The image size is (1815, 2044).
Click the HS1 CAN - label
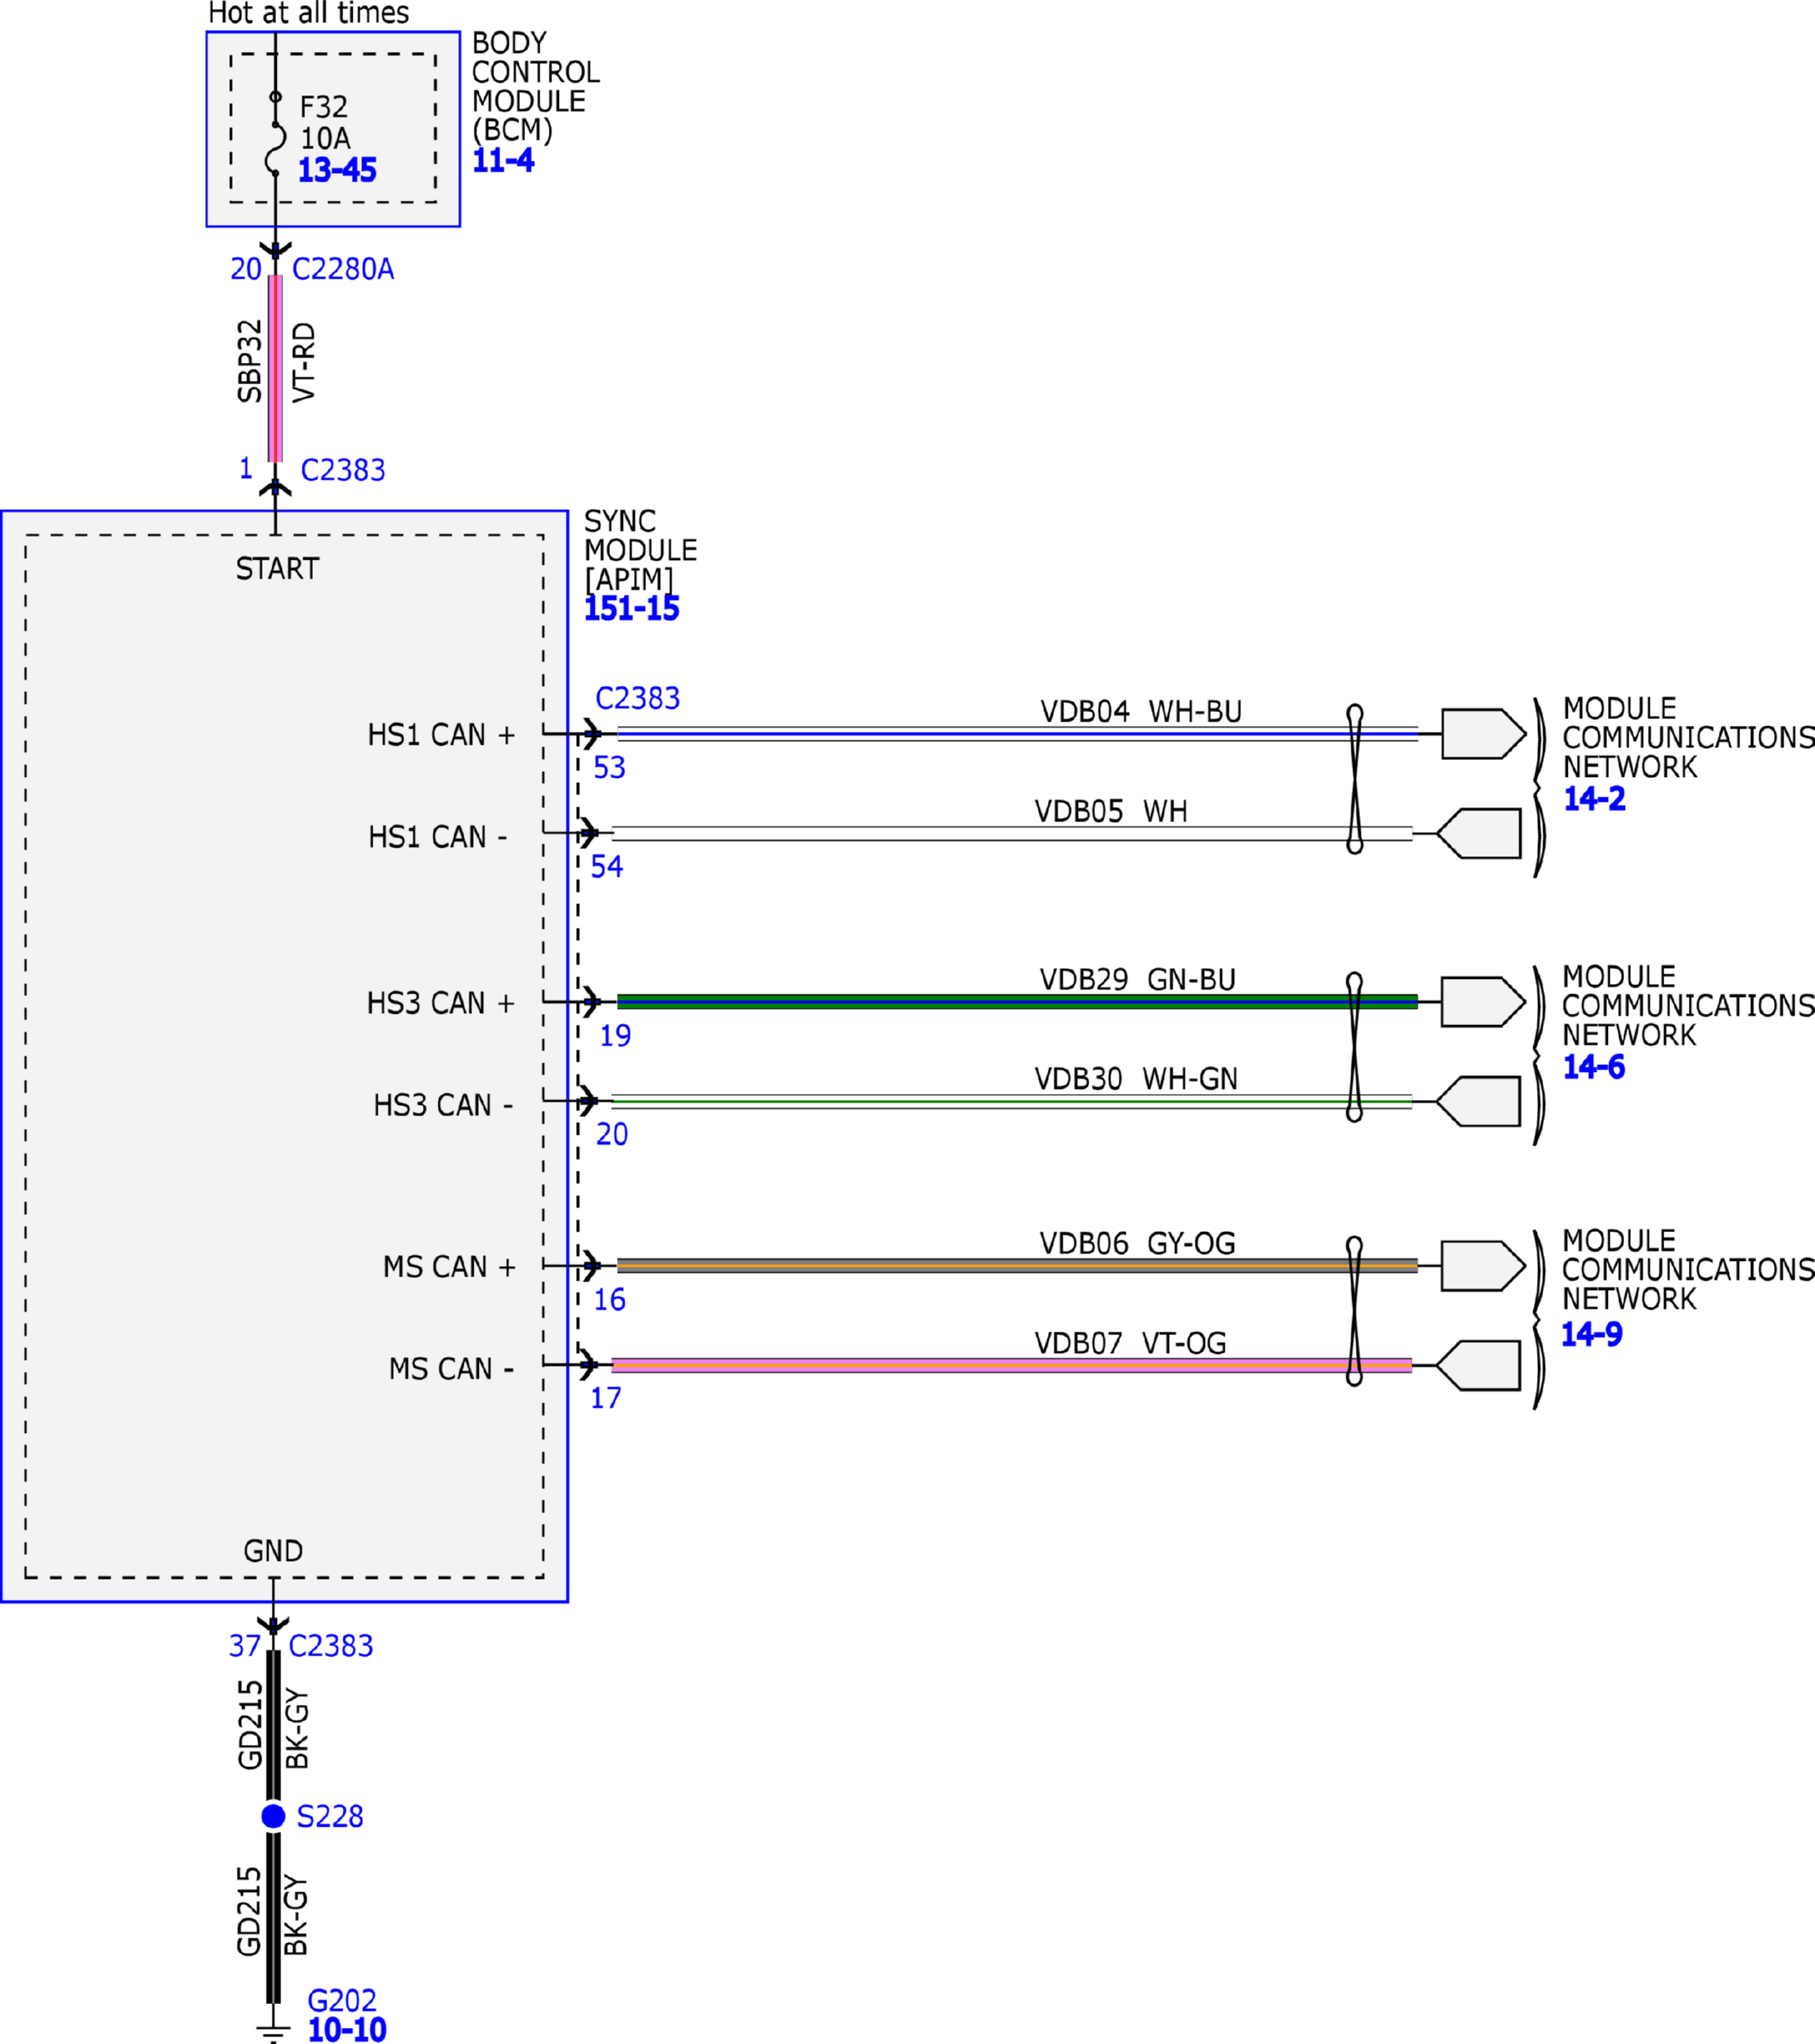pos(438,836)
